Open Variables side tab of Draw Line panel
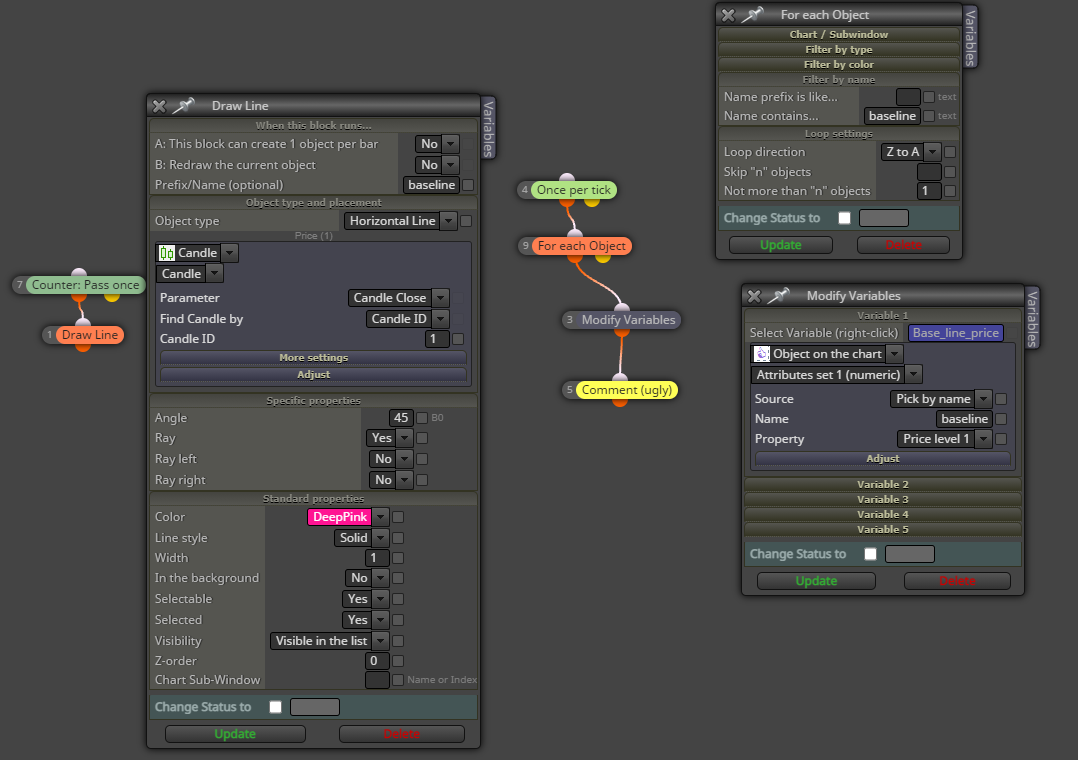This screenshot has width=1078, height=760. point(488,128)
